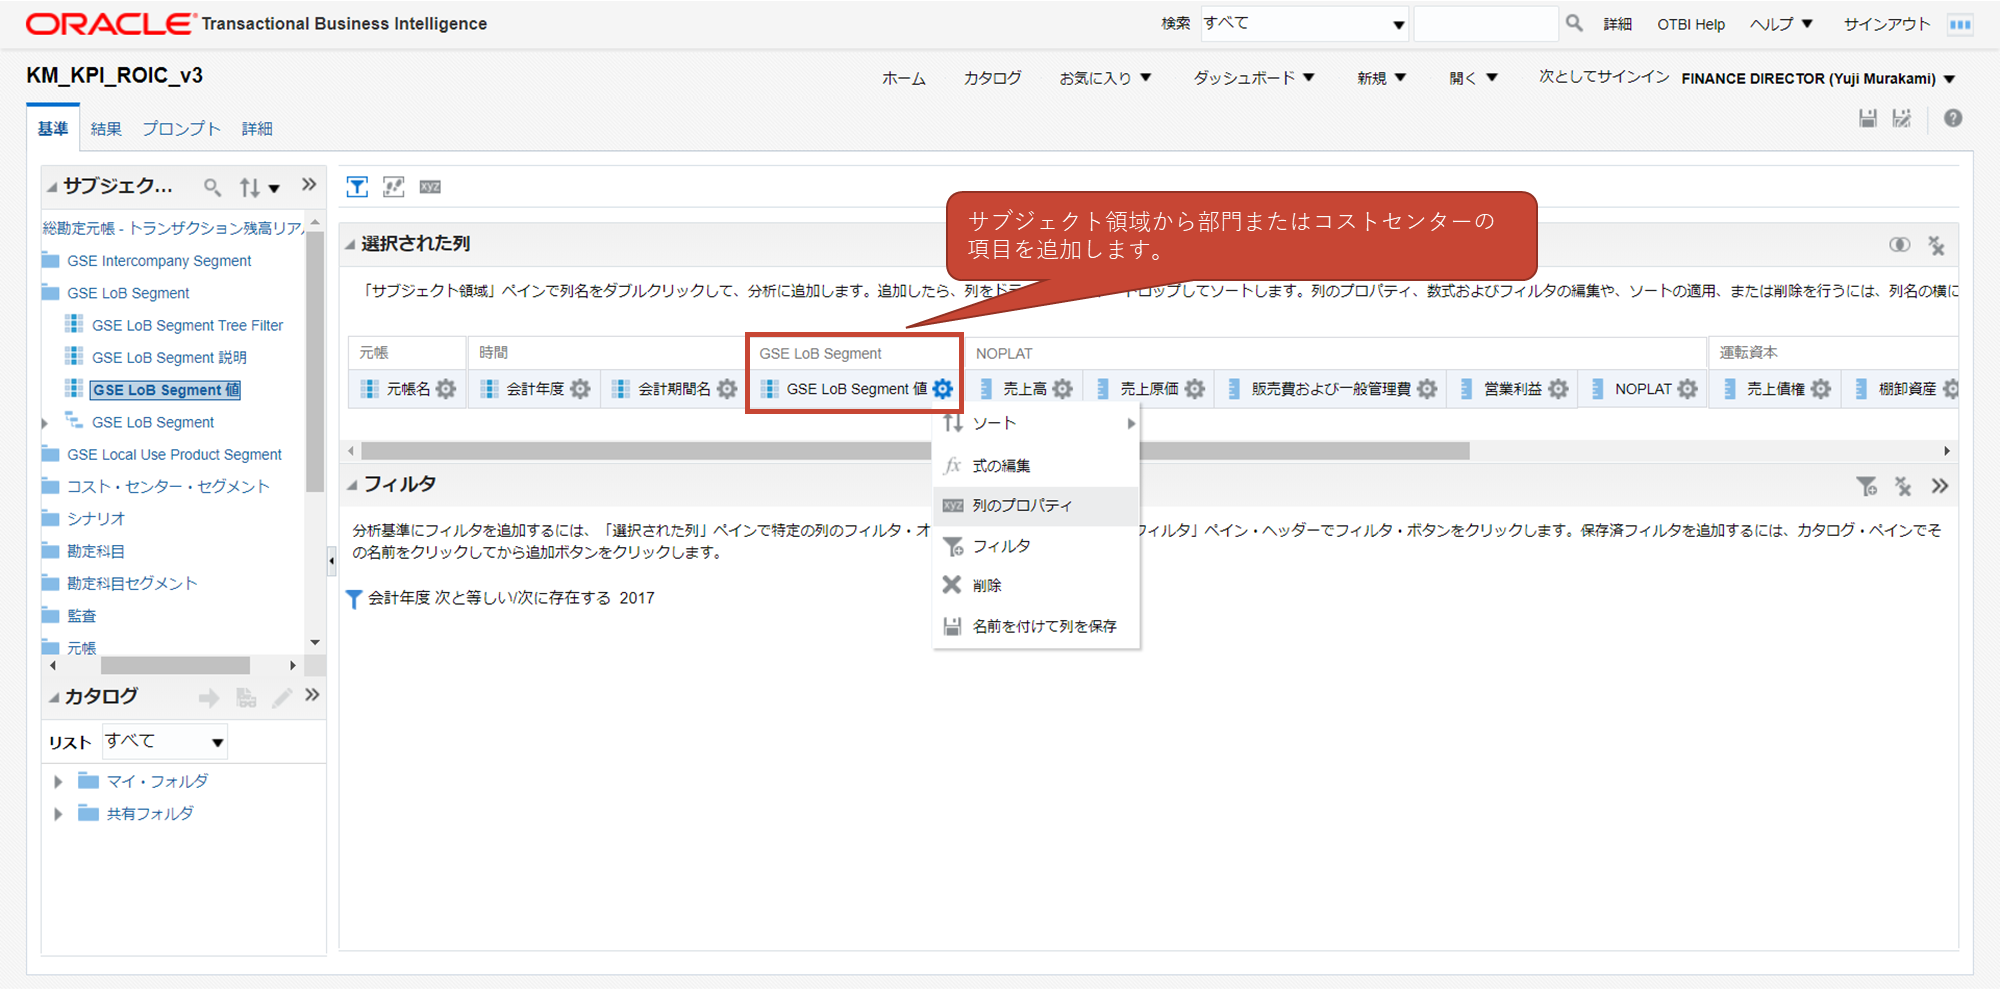Viewport: 2000px width, 992px height.
Task: Click the catalog add arrow icon
Action: coord(209,698)
